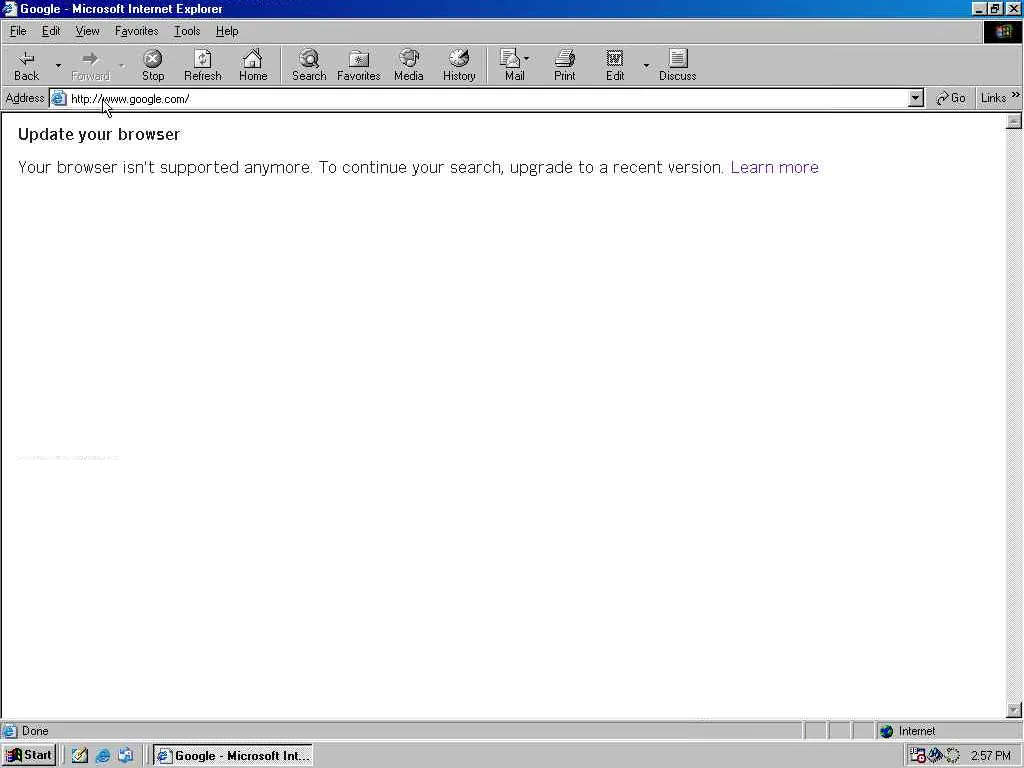Image resolution: width=1024 pixels, height=768 pixels.
Task: Click the IE icon in the title bar
Action: [10, 9]
